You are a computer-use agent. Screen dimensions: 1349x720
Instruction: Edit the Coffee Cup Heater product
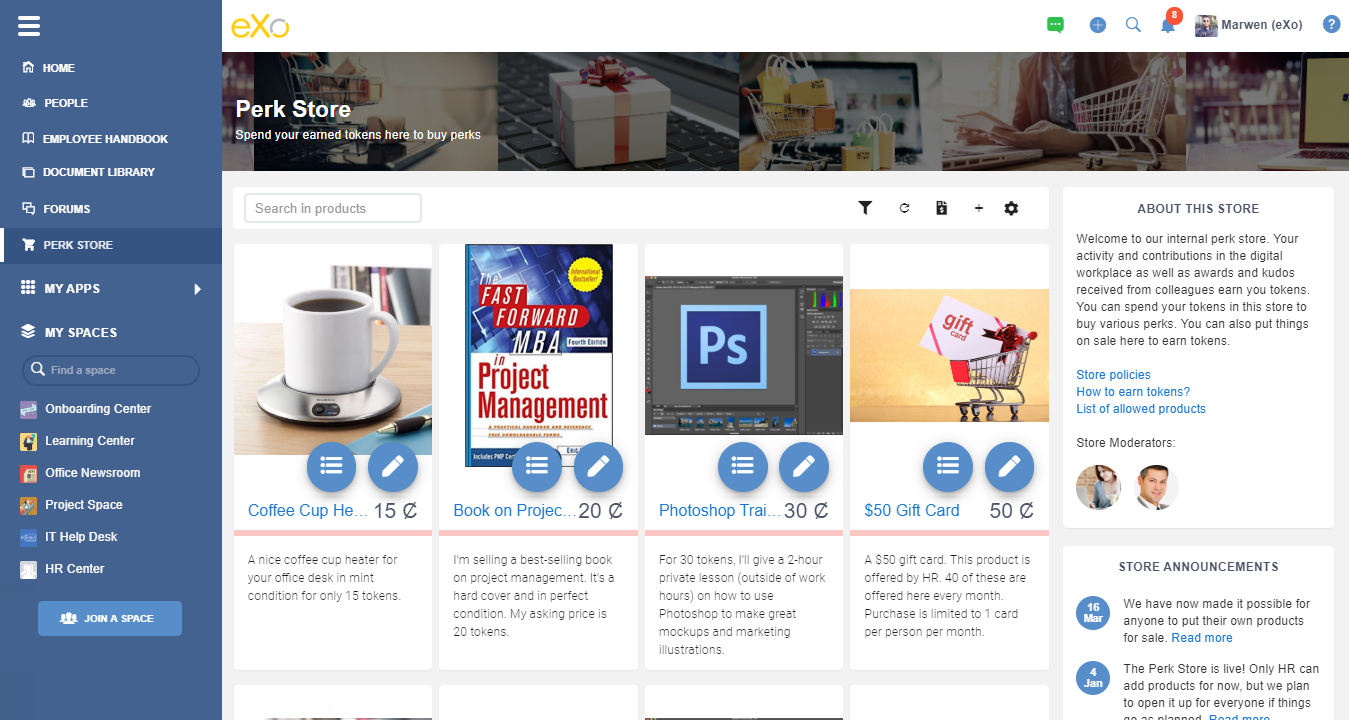coord(393,466)
